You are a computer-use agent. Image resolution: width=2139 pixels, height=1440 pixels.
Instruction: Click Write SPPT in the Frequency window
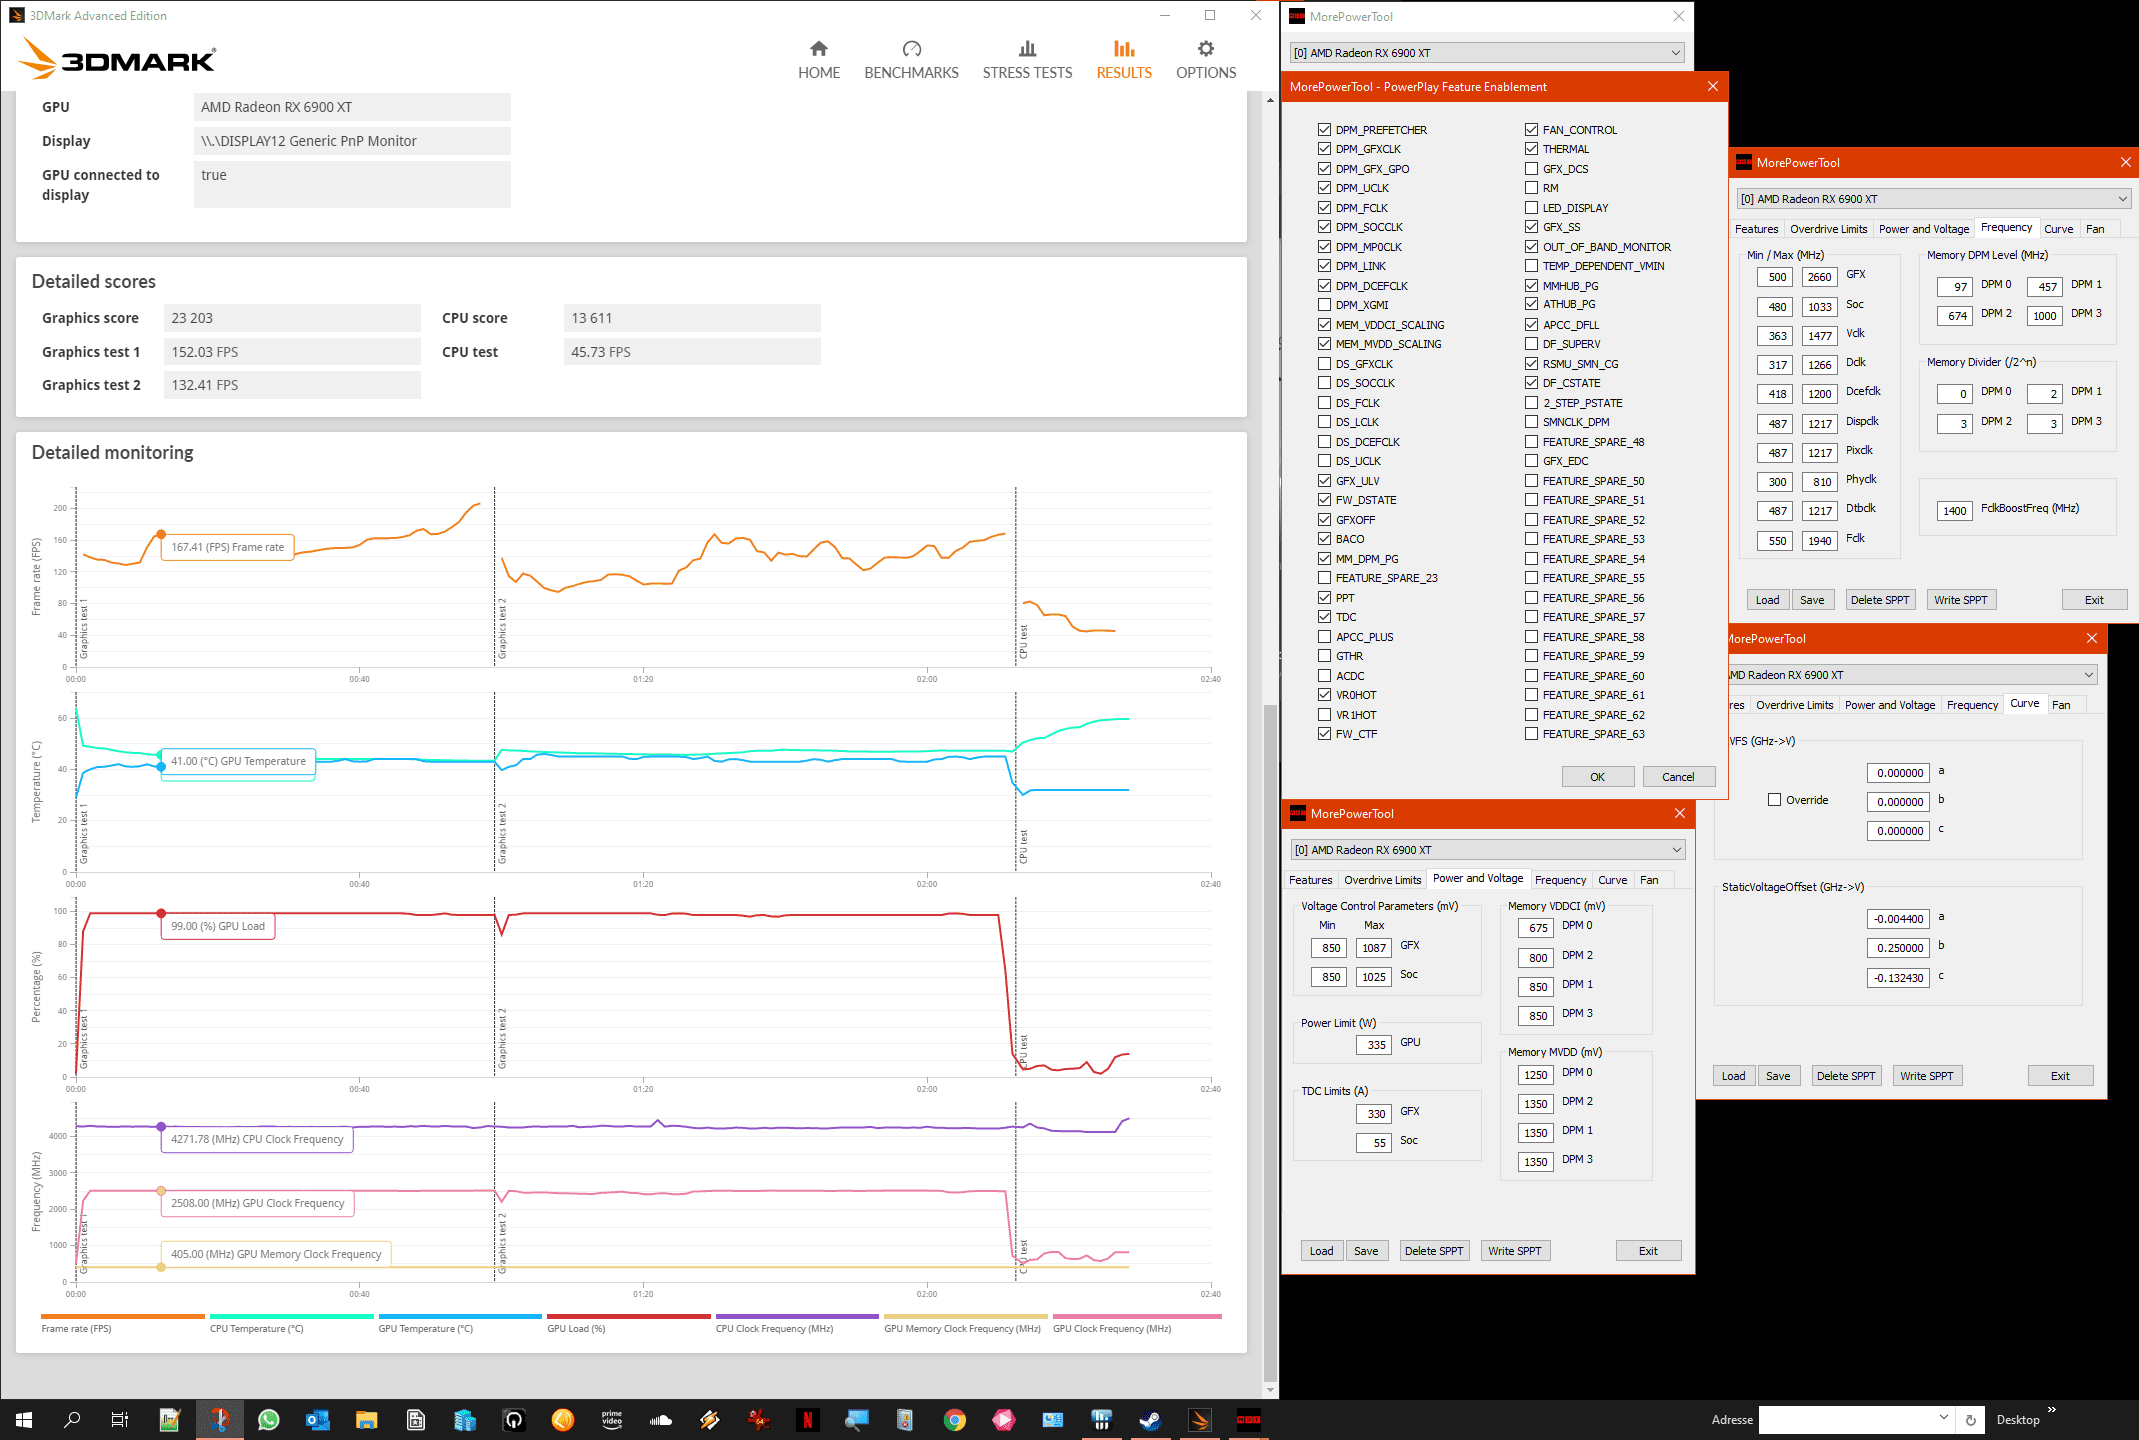click(1960, 600)
